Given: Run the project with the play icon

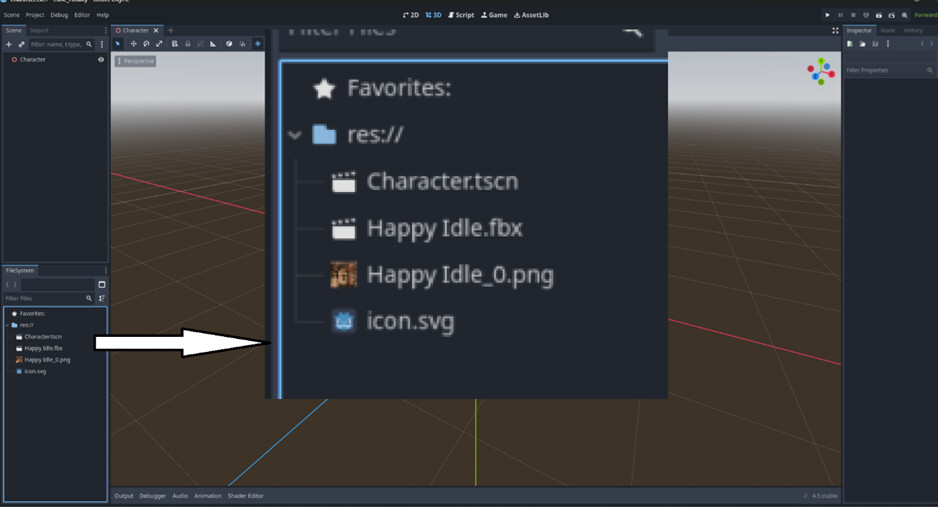Looking at the screenshot, I should (827, 15).
